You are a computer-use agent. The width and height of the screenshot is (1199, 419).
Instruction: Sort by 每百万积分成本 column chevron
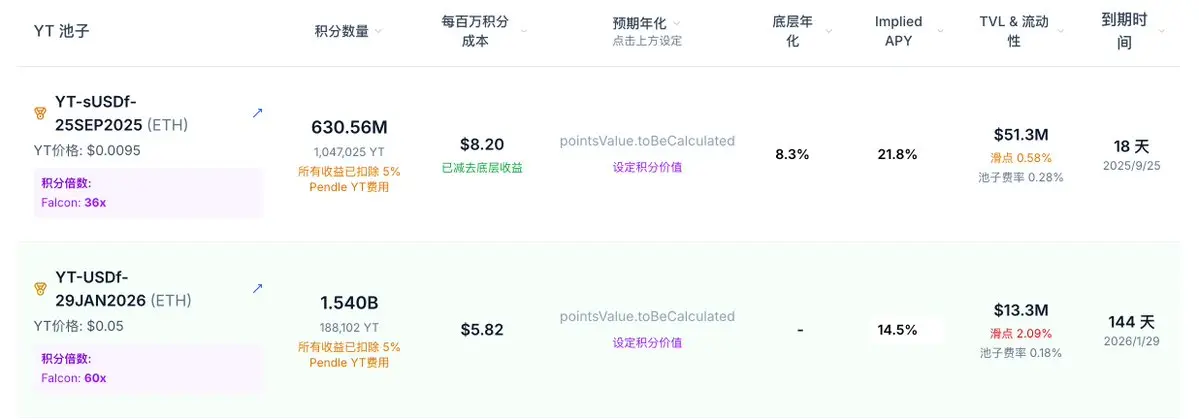pyautogui.click(x=524, y=31)
